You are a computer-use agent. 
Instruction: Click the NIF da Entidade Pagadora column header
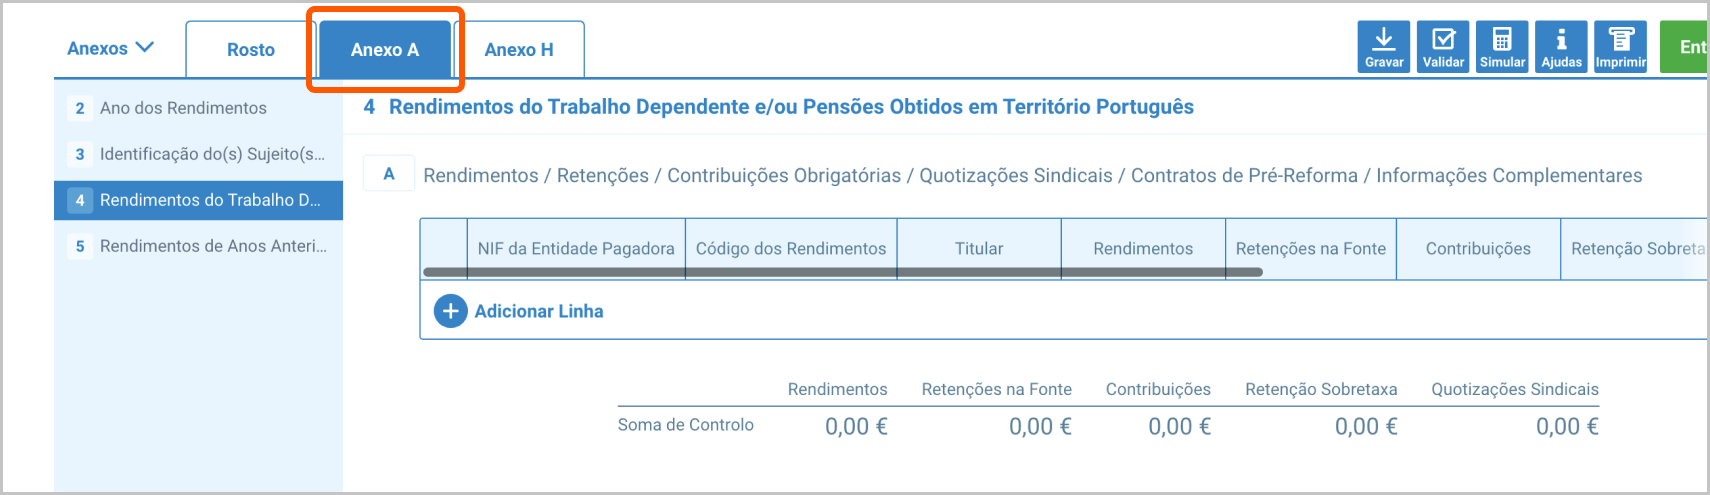point(576,248)
